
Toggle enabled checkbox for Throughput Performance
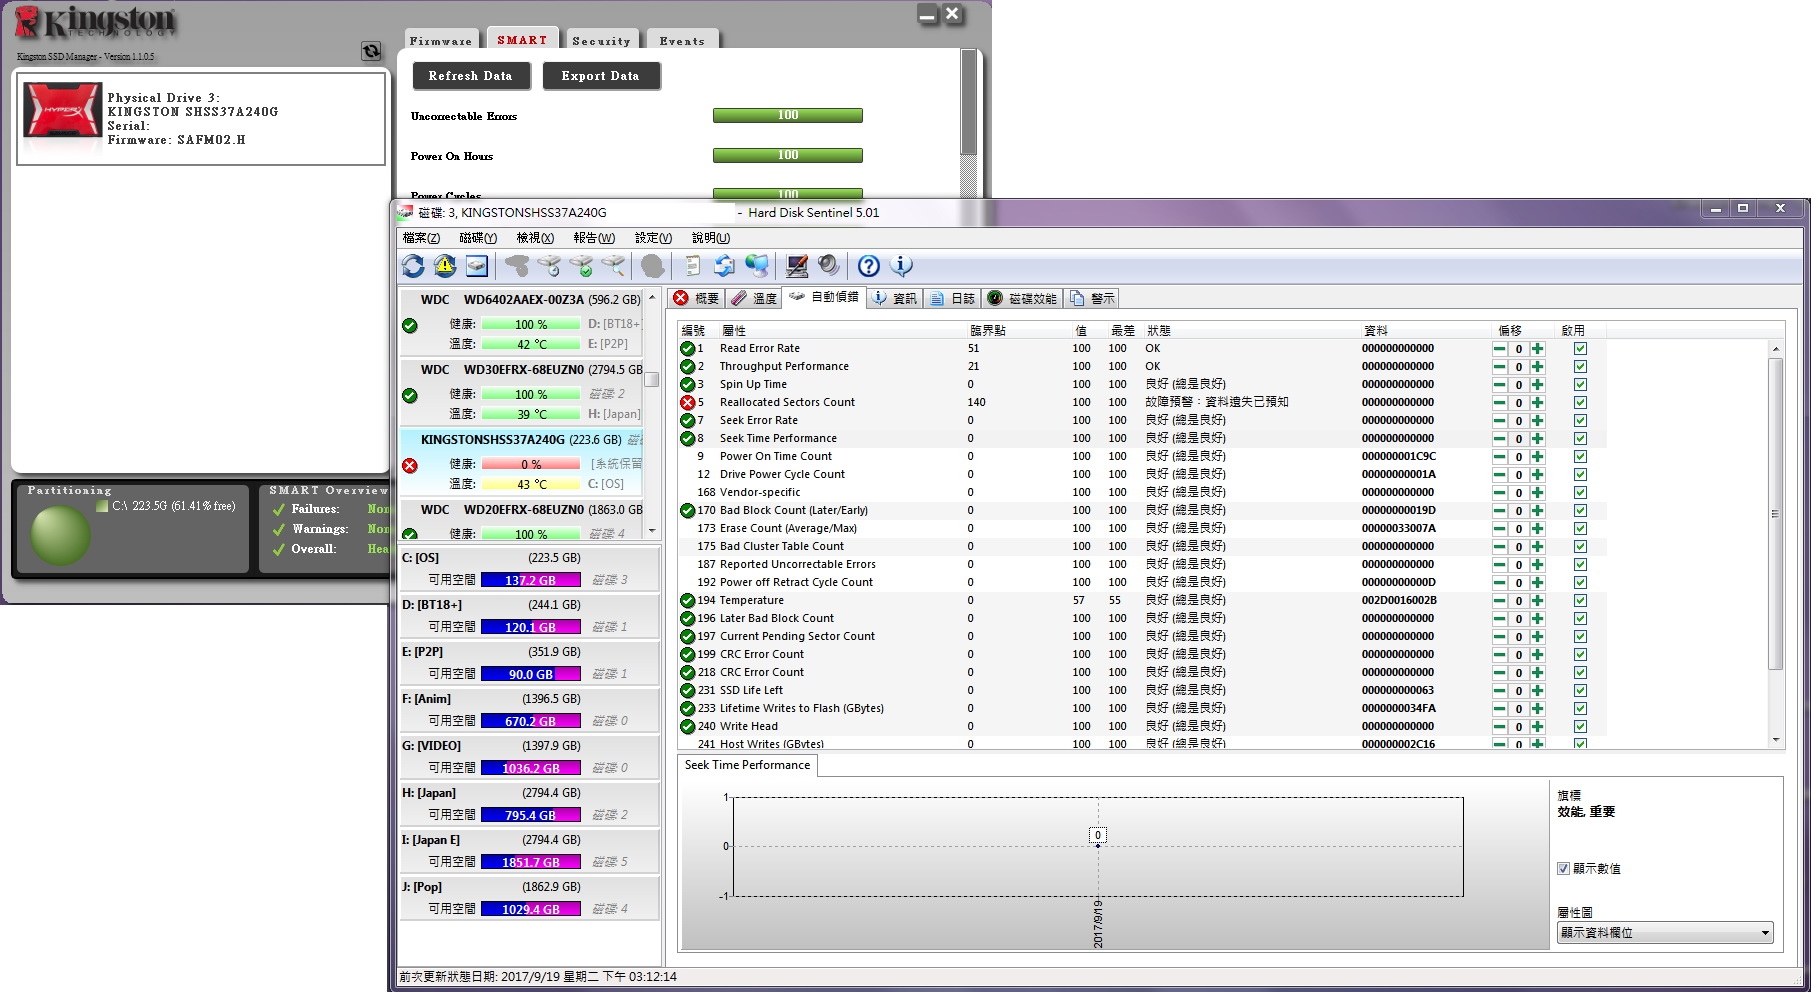click(x=1580, y=367)
